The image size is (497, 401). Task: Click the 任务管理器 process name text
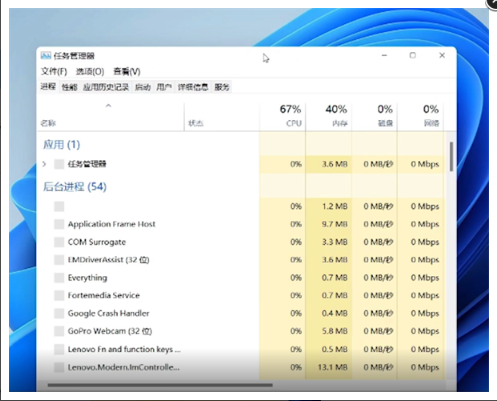coord(87,164)
